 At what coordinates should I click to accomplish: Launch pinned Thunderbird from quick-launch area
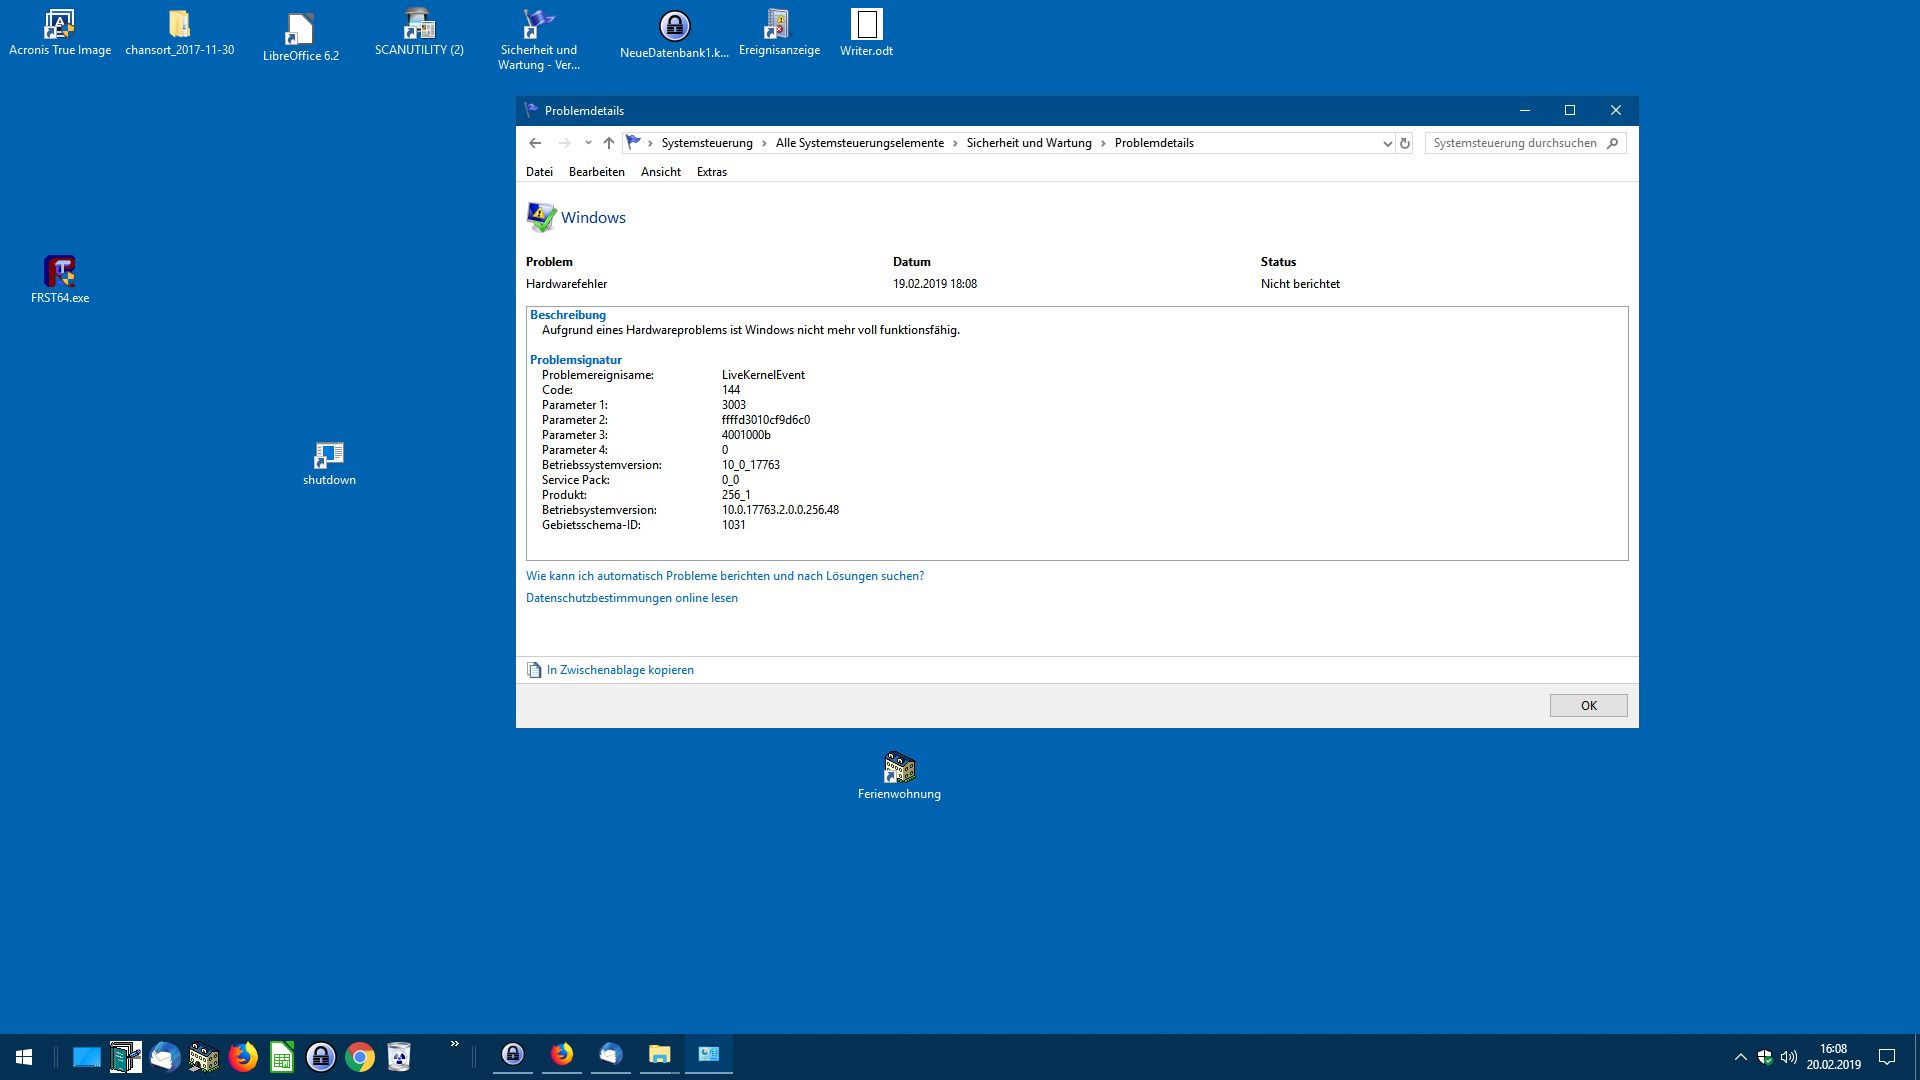pyautogui.click(x=165, y=1057)
